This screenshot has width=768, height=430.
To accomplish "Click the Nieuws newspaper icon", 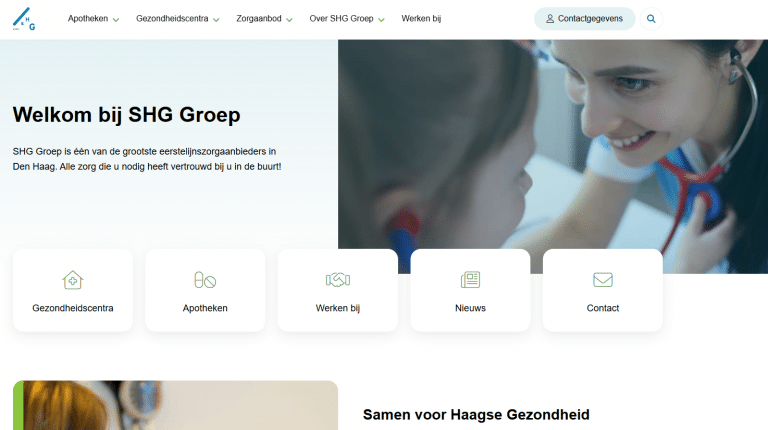I will click(470, 280).
